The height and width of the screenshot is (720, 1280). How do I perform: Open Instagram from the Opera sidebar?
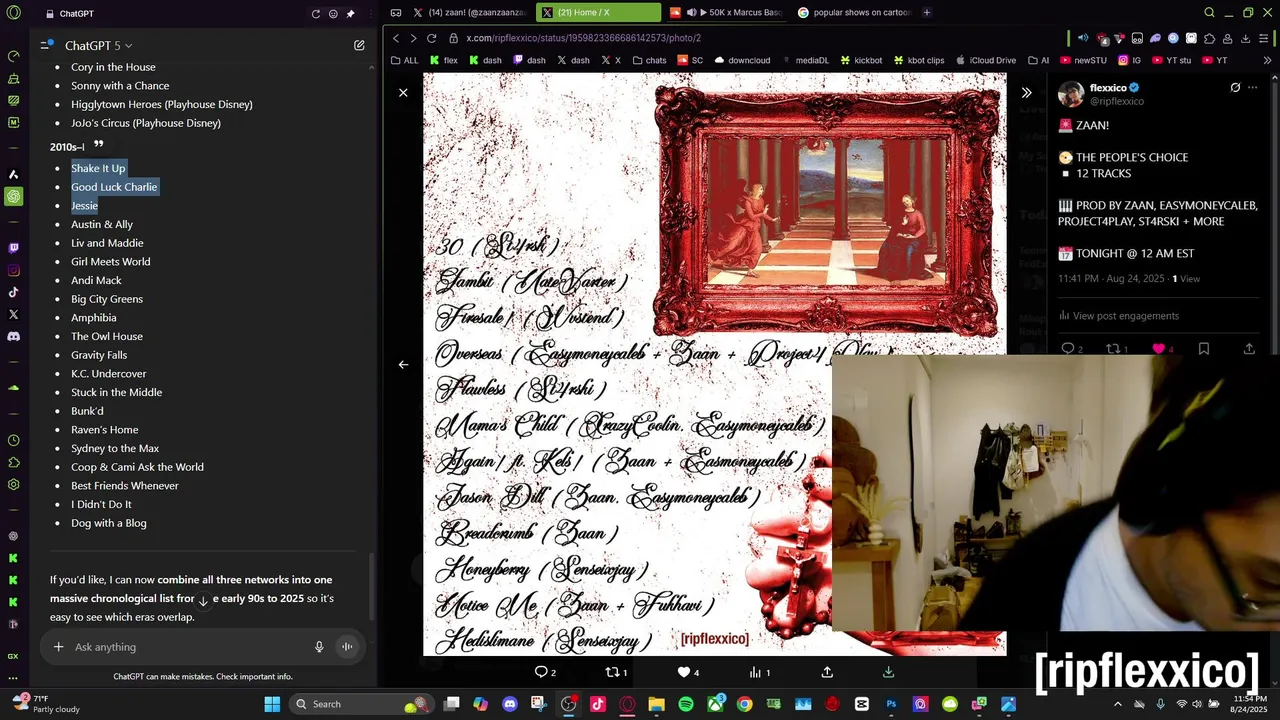click(13, 270)
